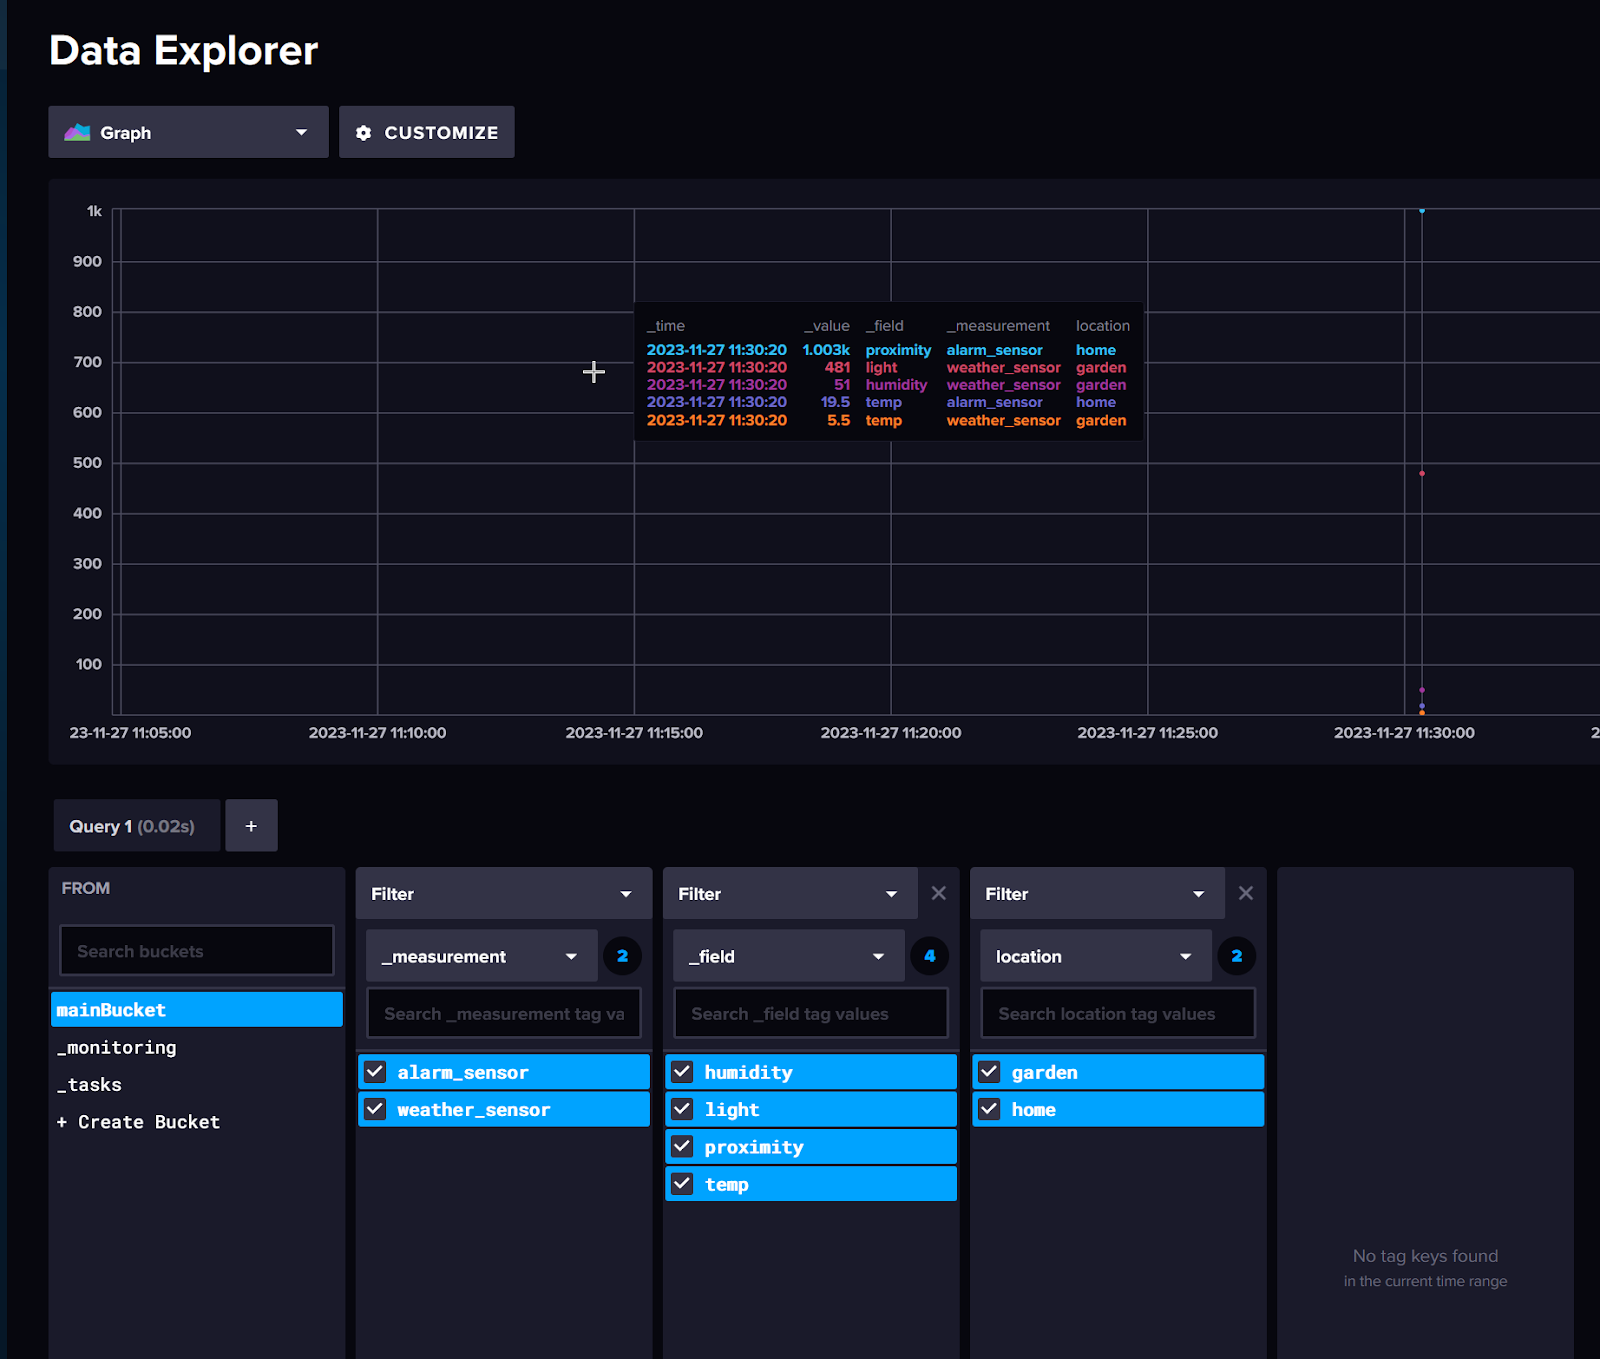Viewport: 1600px width, 1359px height.
Task: Click the Search _measurement tag values field
Action: (x=504, y=1013)
